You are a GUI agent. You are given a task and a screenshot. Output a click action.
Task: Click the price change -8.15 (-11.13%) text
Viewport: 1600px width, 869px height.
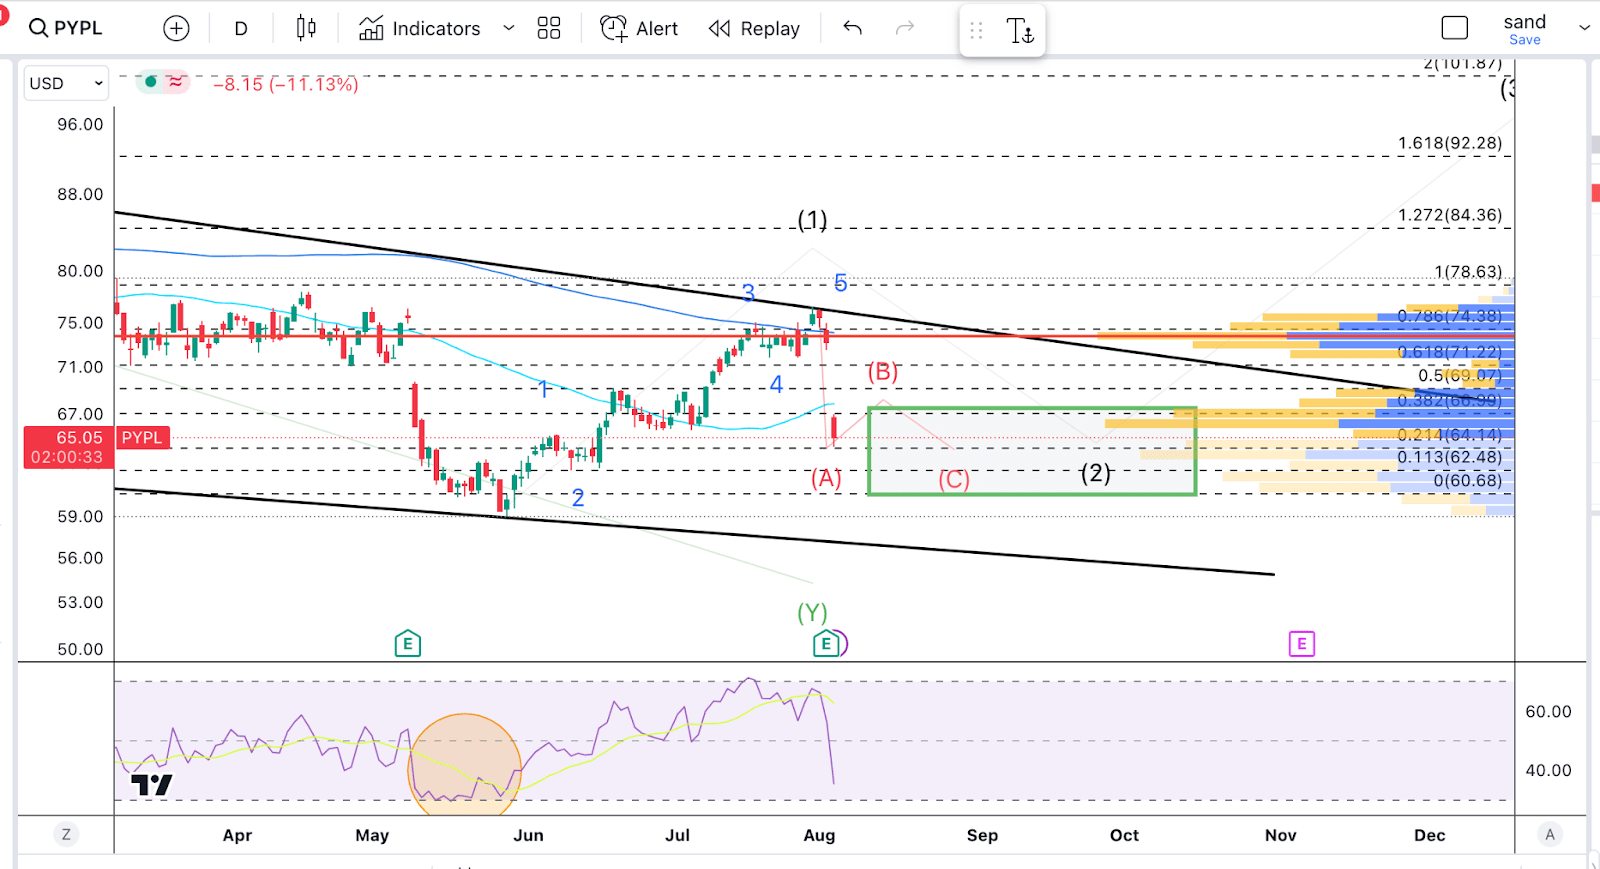286,84
